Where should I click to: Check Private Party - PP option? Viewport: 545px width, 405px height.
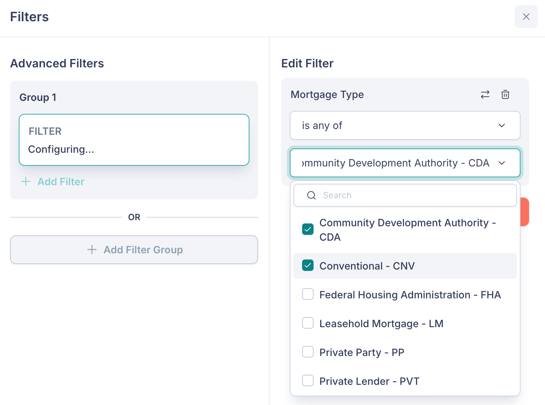[308, 352]
